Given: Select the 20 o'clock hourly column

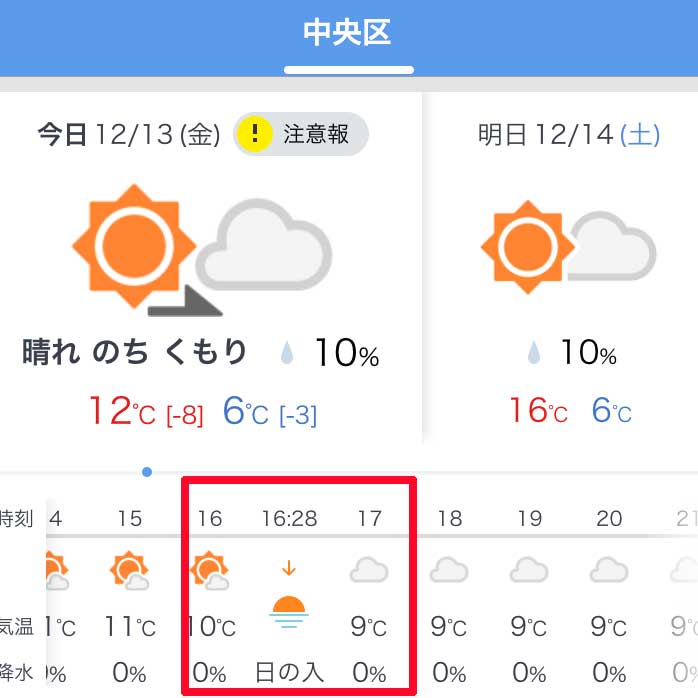Looking at the screenshot, I should click(609, 597).
